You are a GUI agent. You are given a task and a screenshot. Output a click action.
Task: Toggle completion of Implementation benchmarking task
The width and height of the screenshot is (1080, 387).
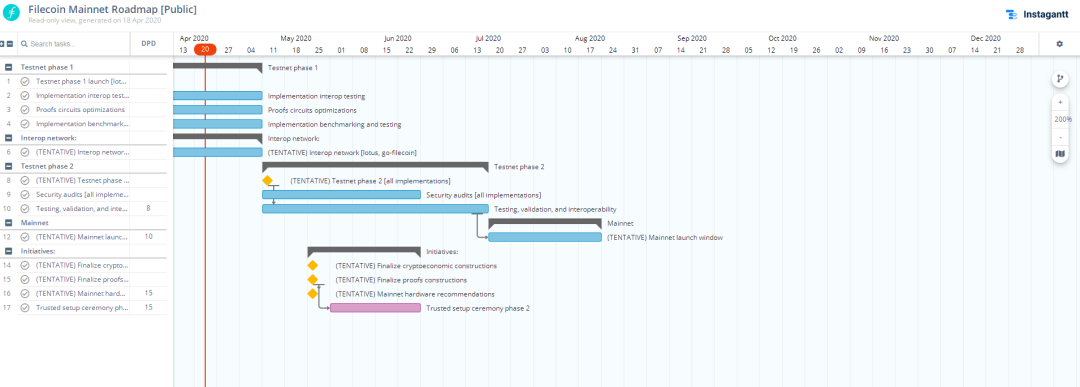[x=25, y=124]
